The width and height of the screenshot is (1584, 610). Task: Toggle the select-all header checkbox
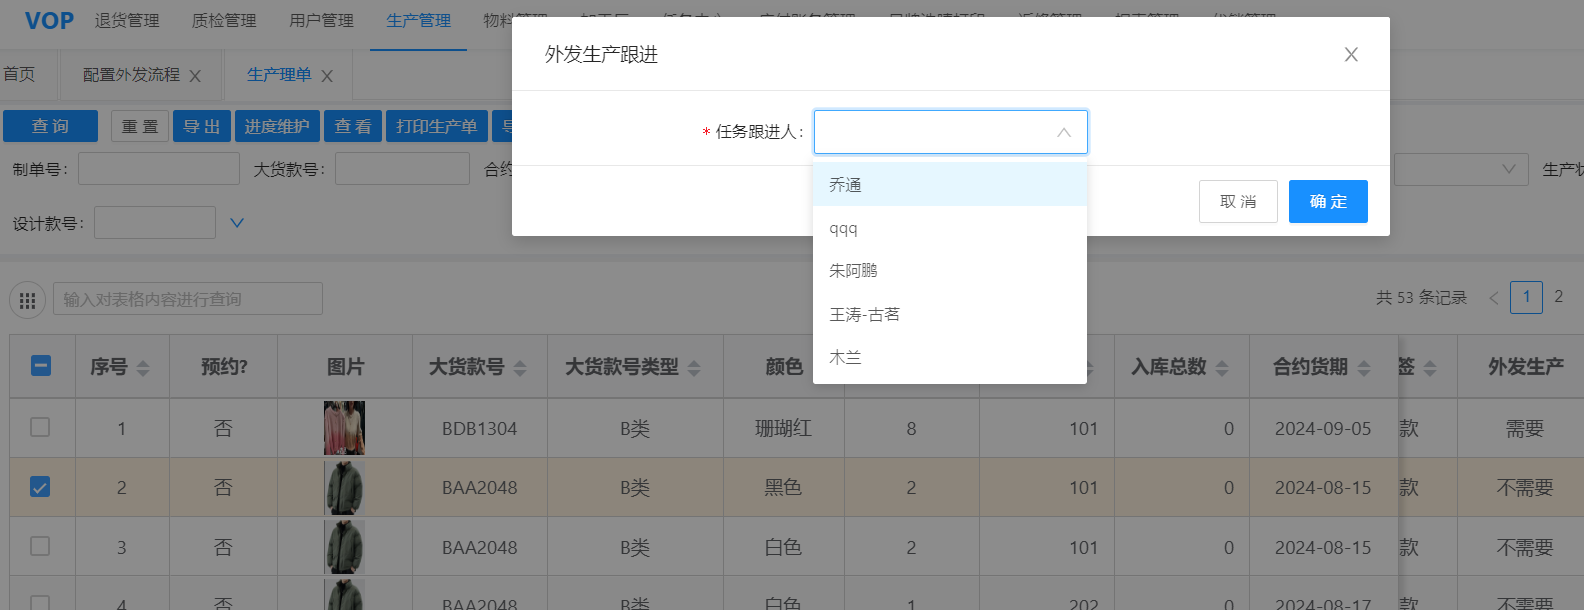tap(41, 366)
